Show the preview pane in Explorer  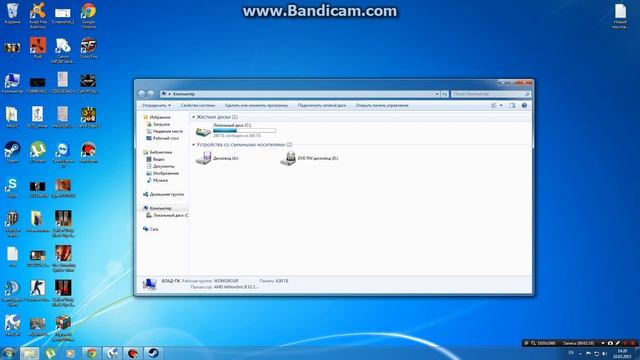click(x=512, y=105)
